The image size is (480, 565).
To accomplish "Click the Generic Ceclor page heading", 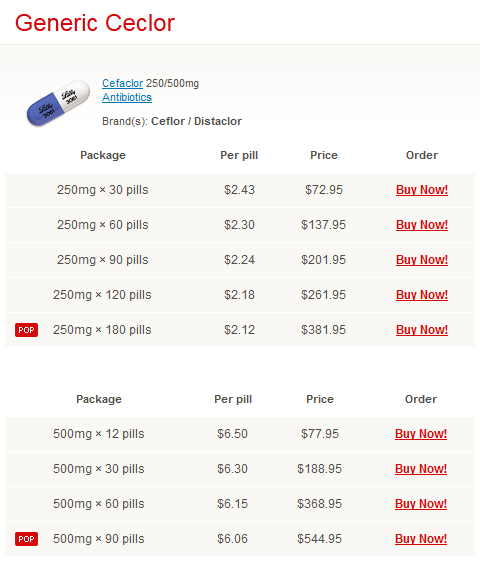I will click(95, 23).
